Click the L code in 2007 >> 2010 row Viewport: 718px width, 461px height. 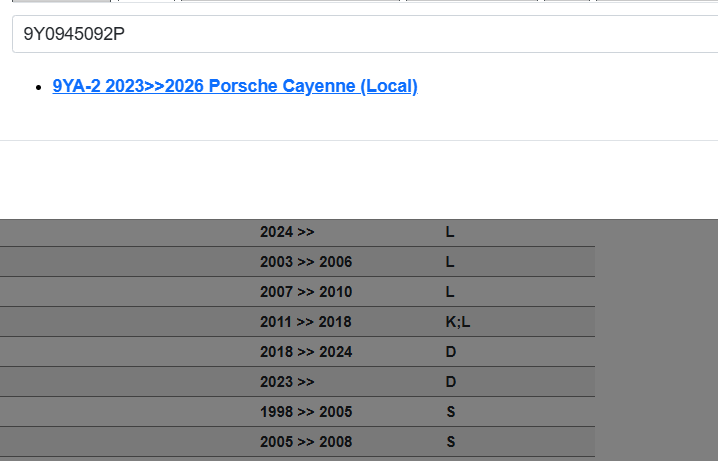click(x=450, y=292)
